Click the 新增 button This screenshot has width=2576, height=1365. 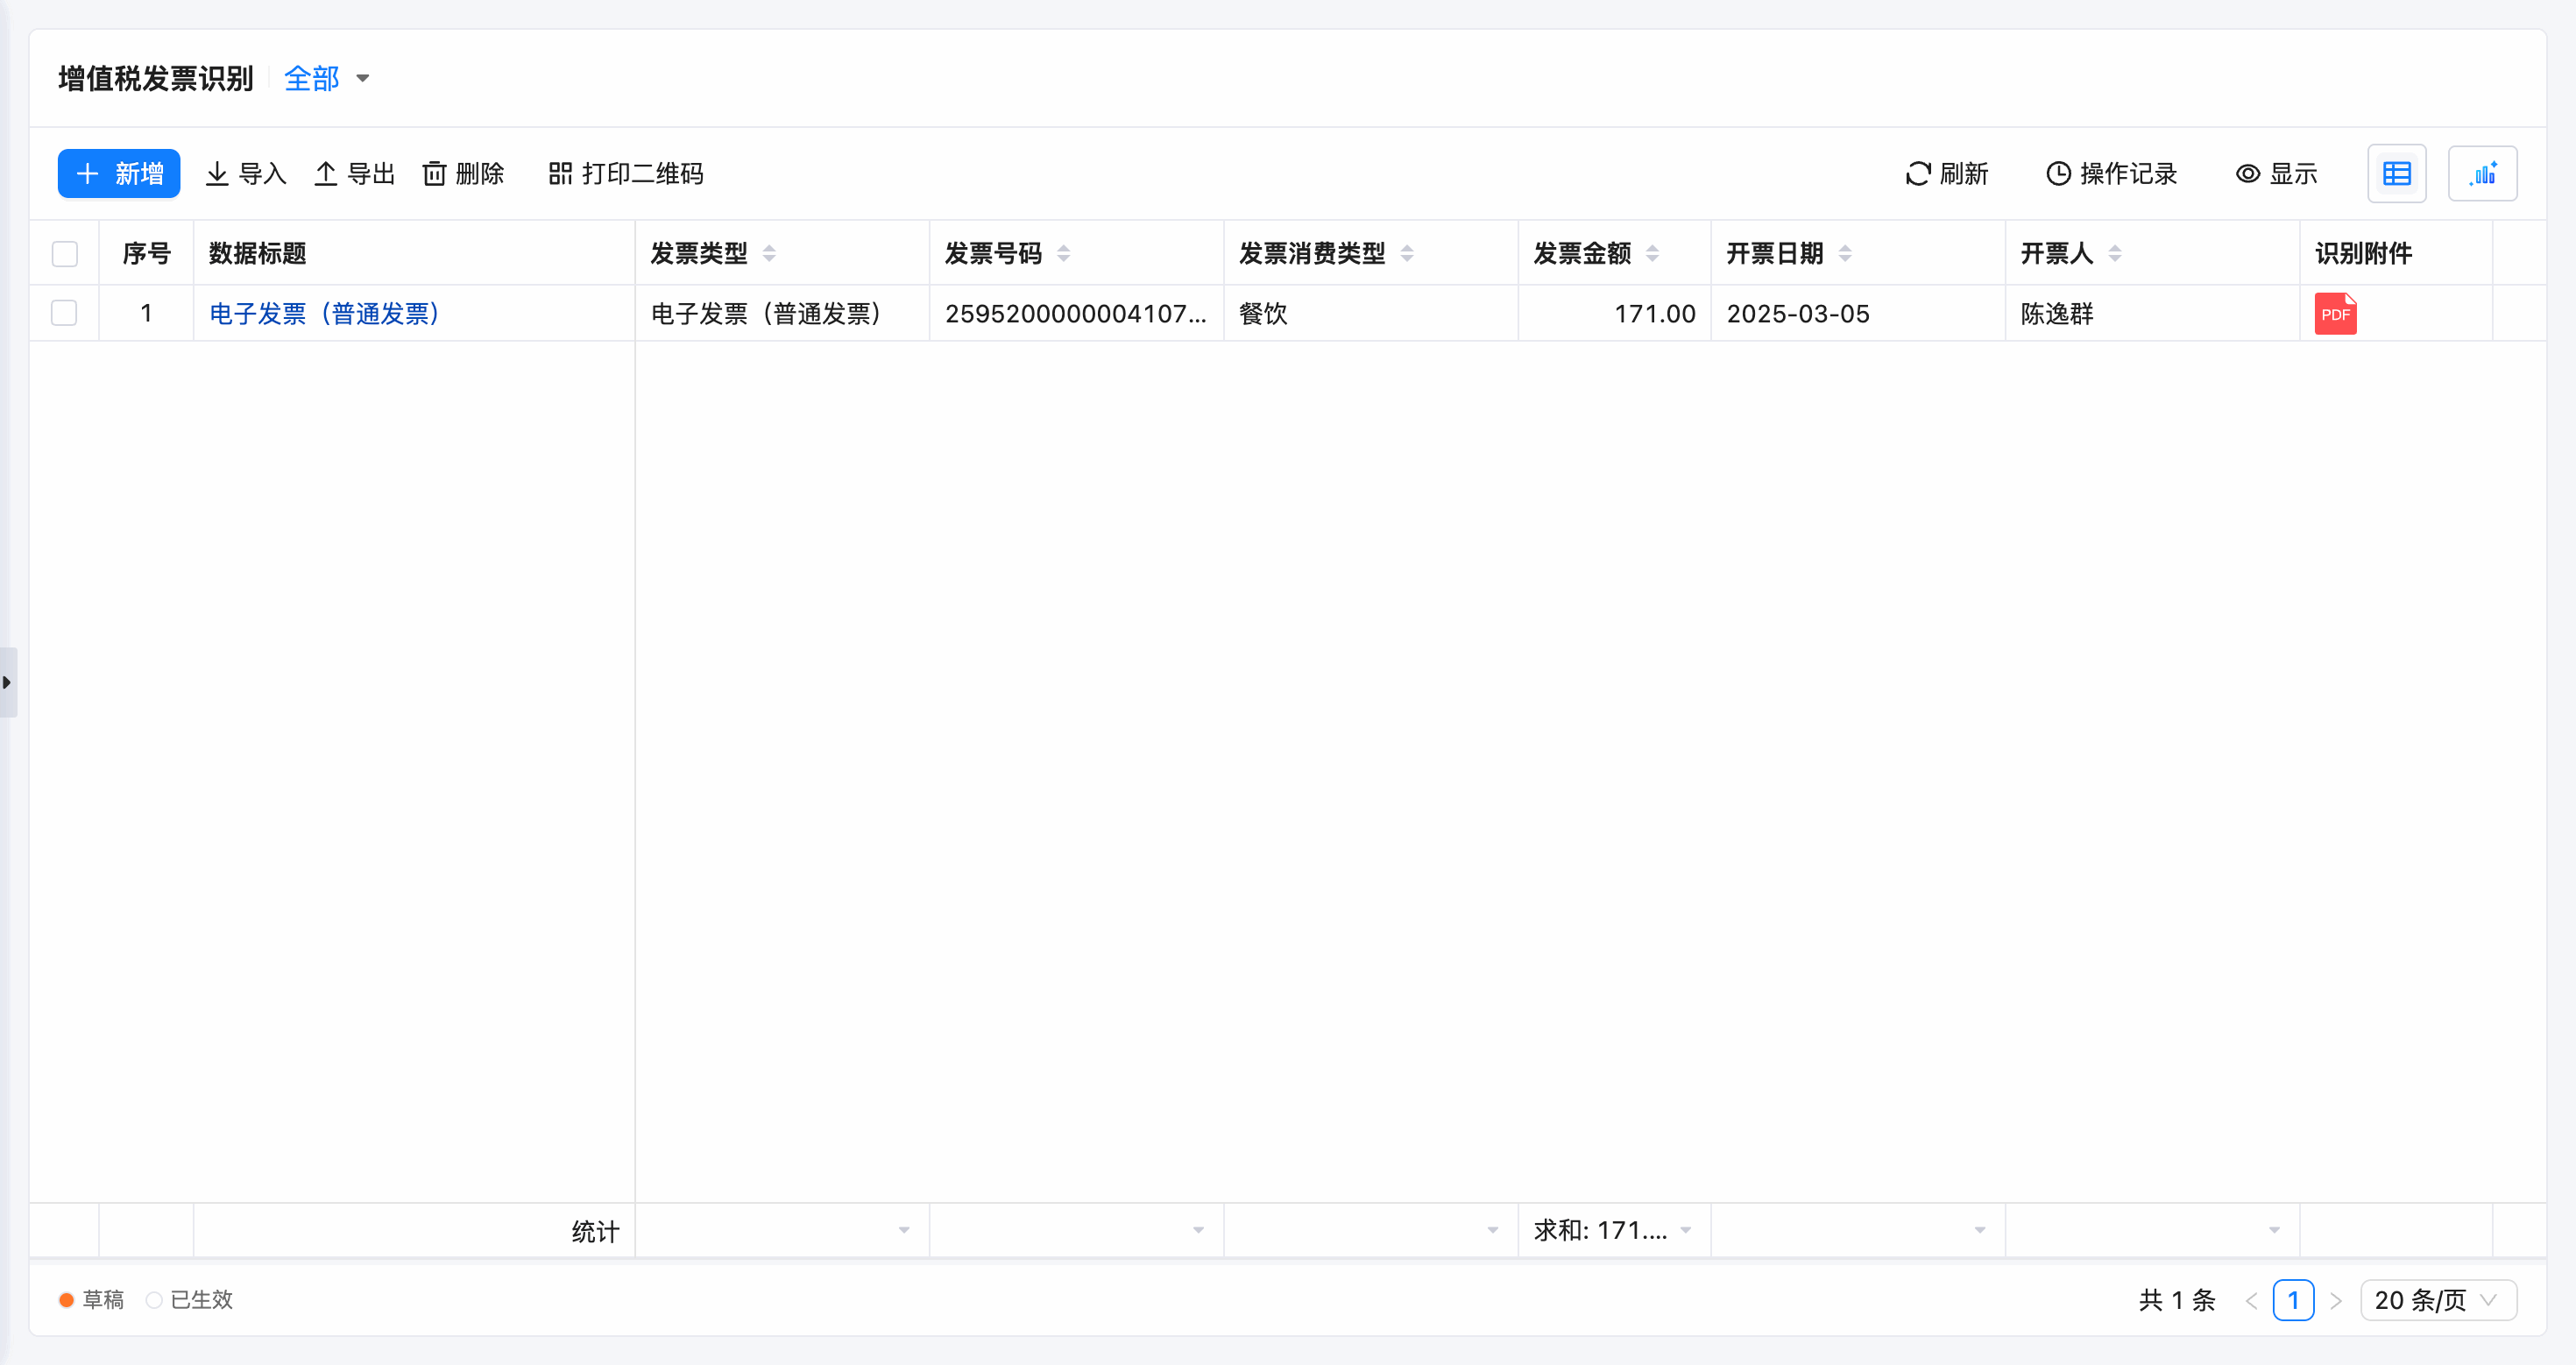point(119,174)
